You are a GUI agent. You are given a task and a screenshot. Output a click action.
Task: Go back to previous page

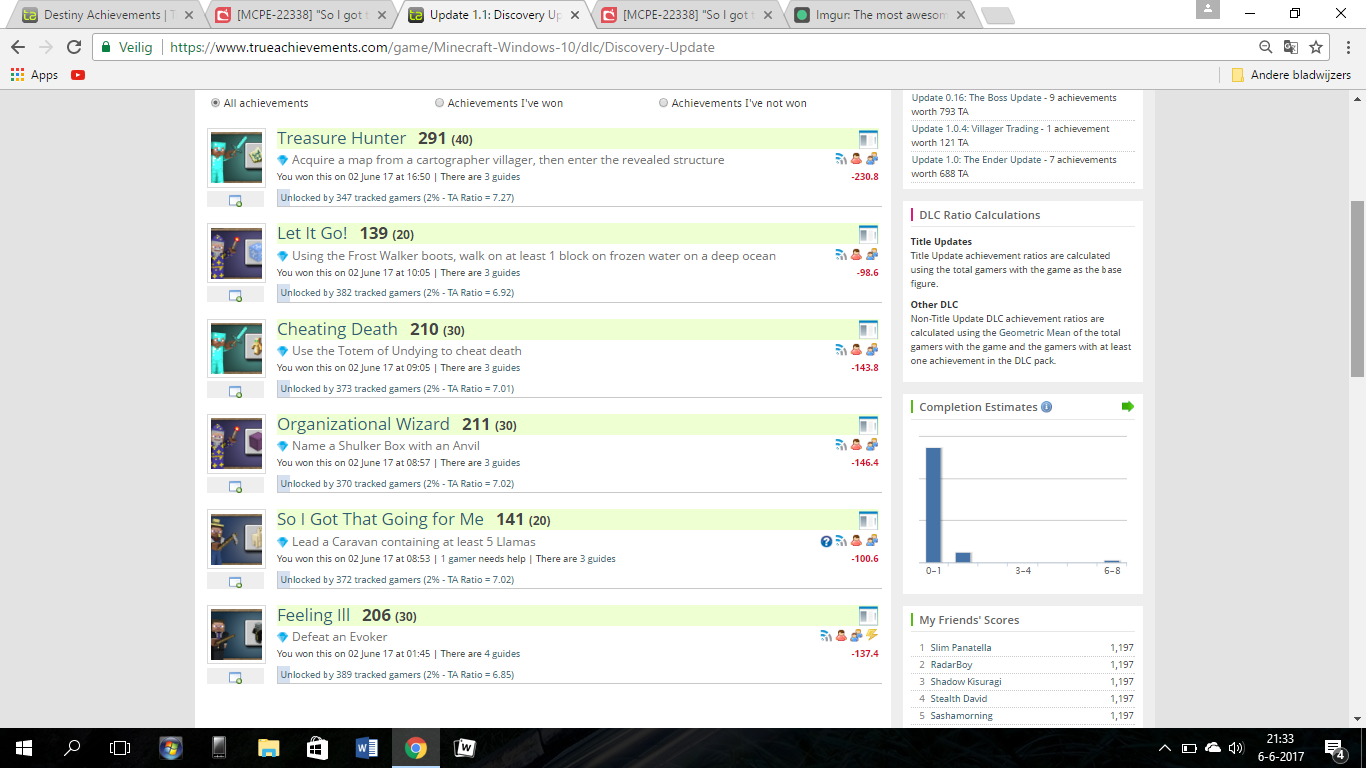[x=18, y=47]
